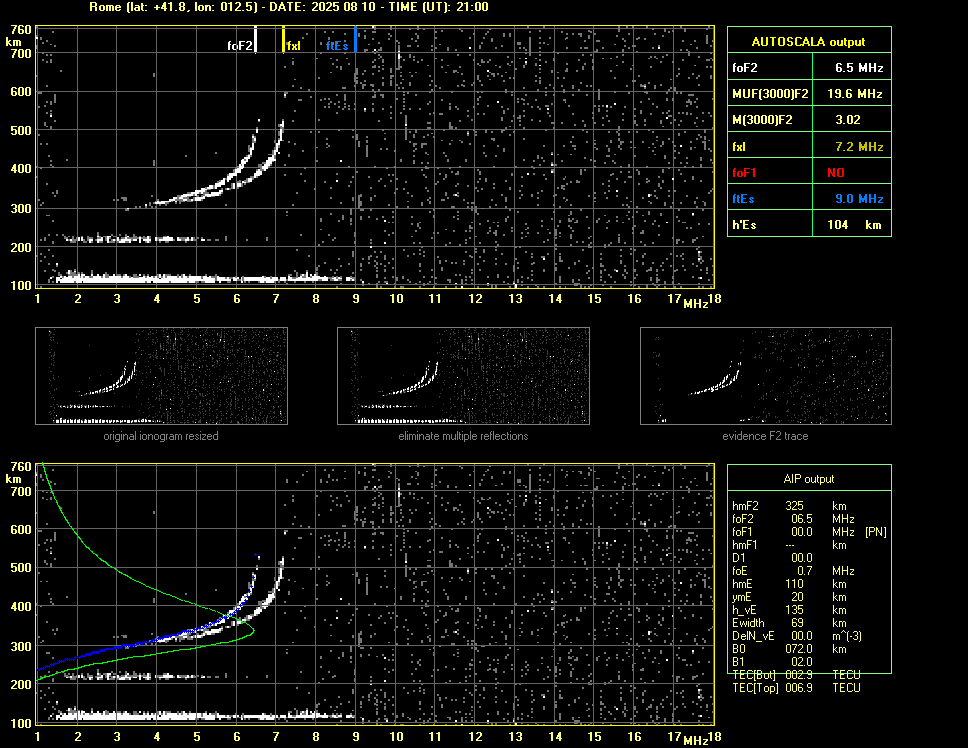Click the B1 02.0 row
The width and height of the screenshot is (968, 748).
773,662
